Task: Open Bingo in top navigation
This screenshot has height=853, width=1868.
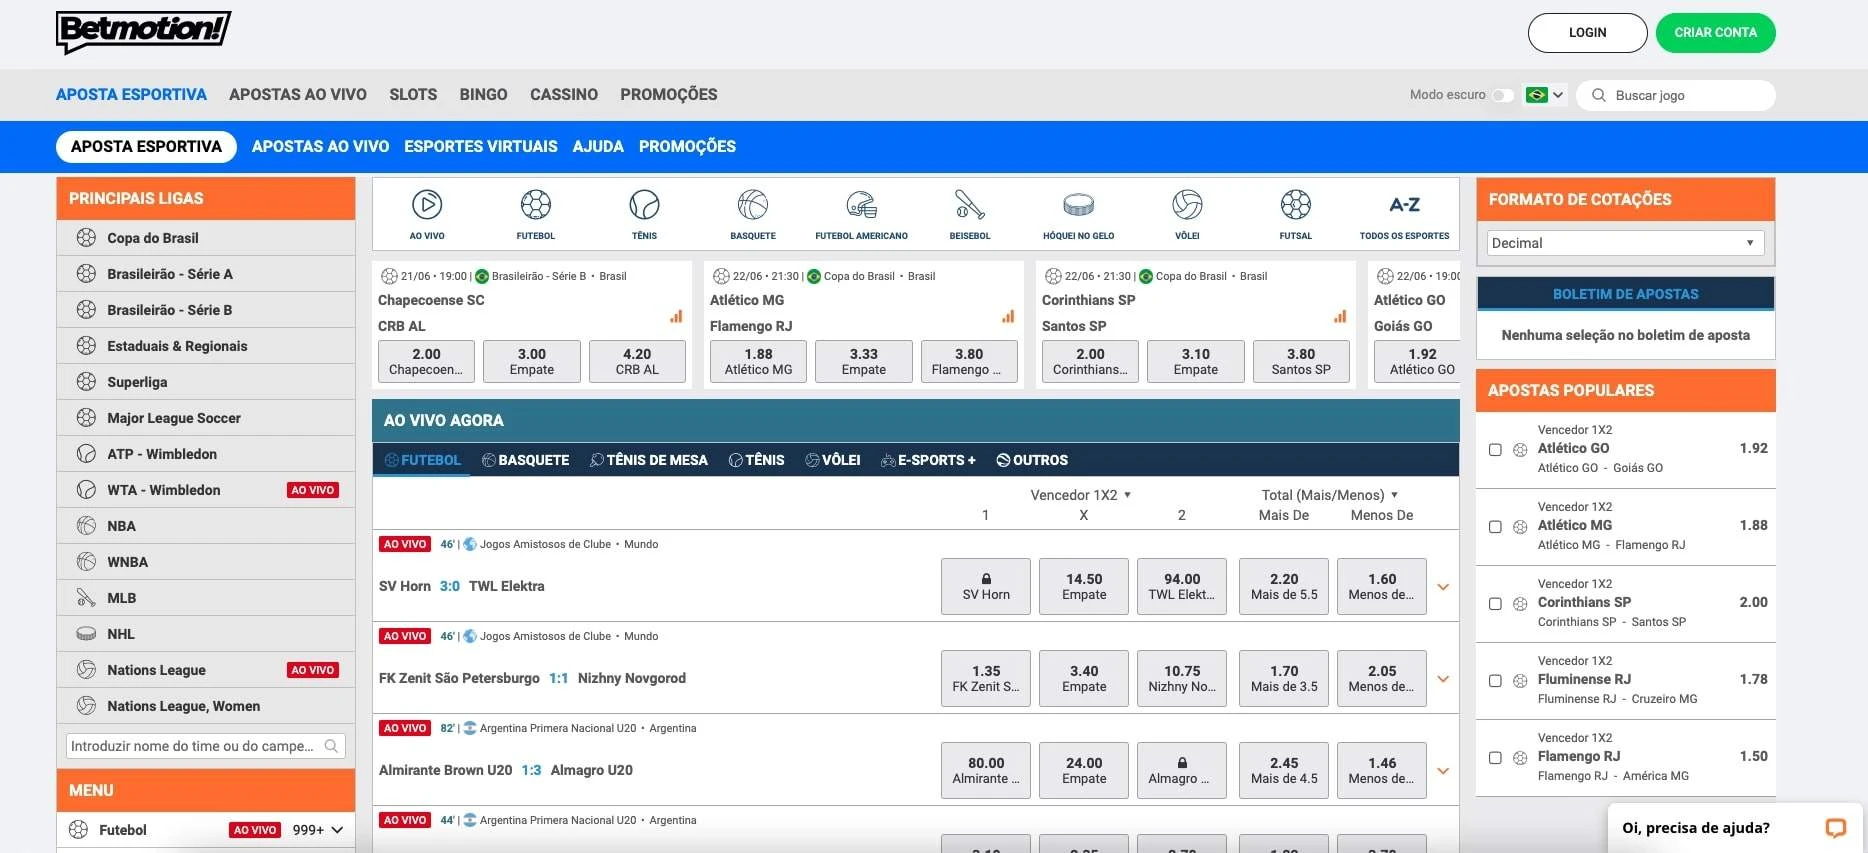Action: (x=483, y=94)
